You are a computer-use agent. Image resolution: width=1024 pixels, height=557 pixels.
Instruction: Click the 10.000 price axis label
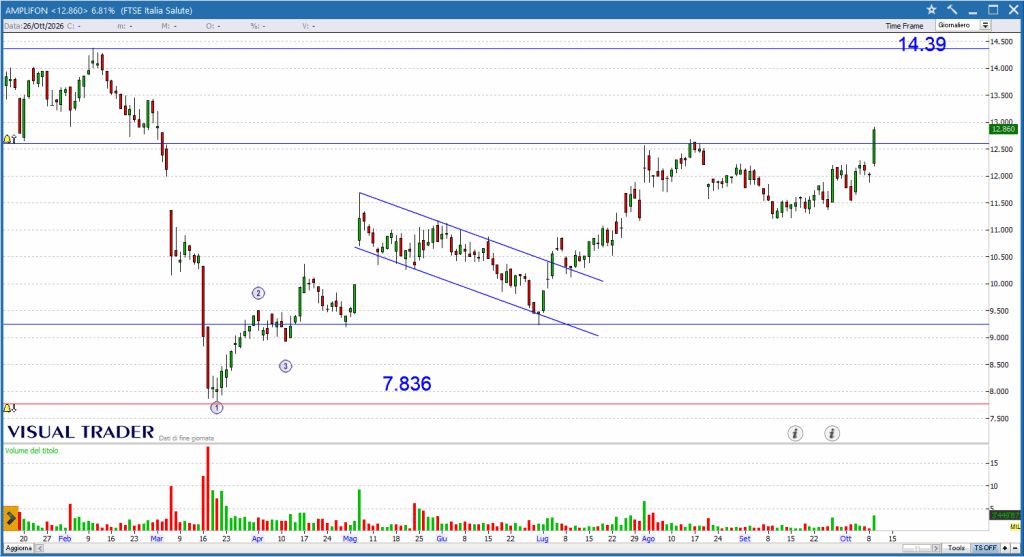[1002, 284]
